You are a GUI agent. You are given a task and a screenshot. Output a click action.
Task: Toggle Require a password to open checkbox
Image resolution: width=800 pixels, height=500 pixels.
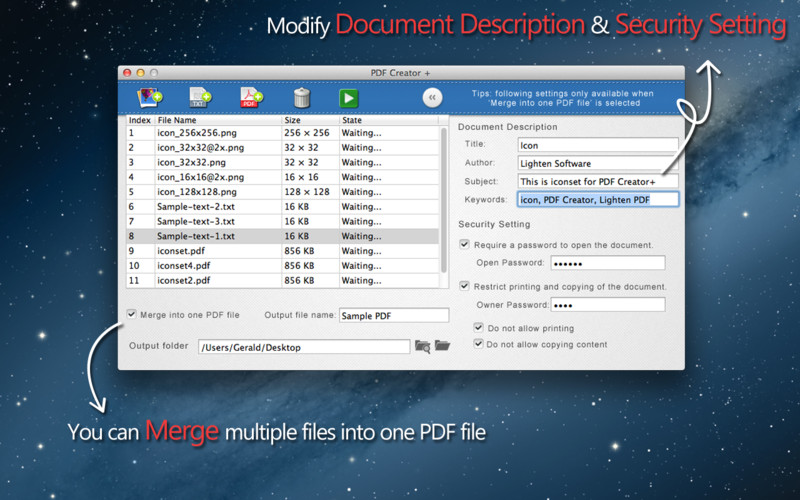[x=464, y=244]
